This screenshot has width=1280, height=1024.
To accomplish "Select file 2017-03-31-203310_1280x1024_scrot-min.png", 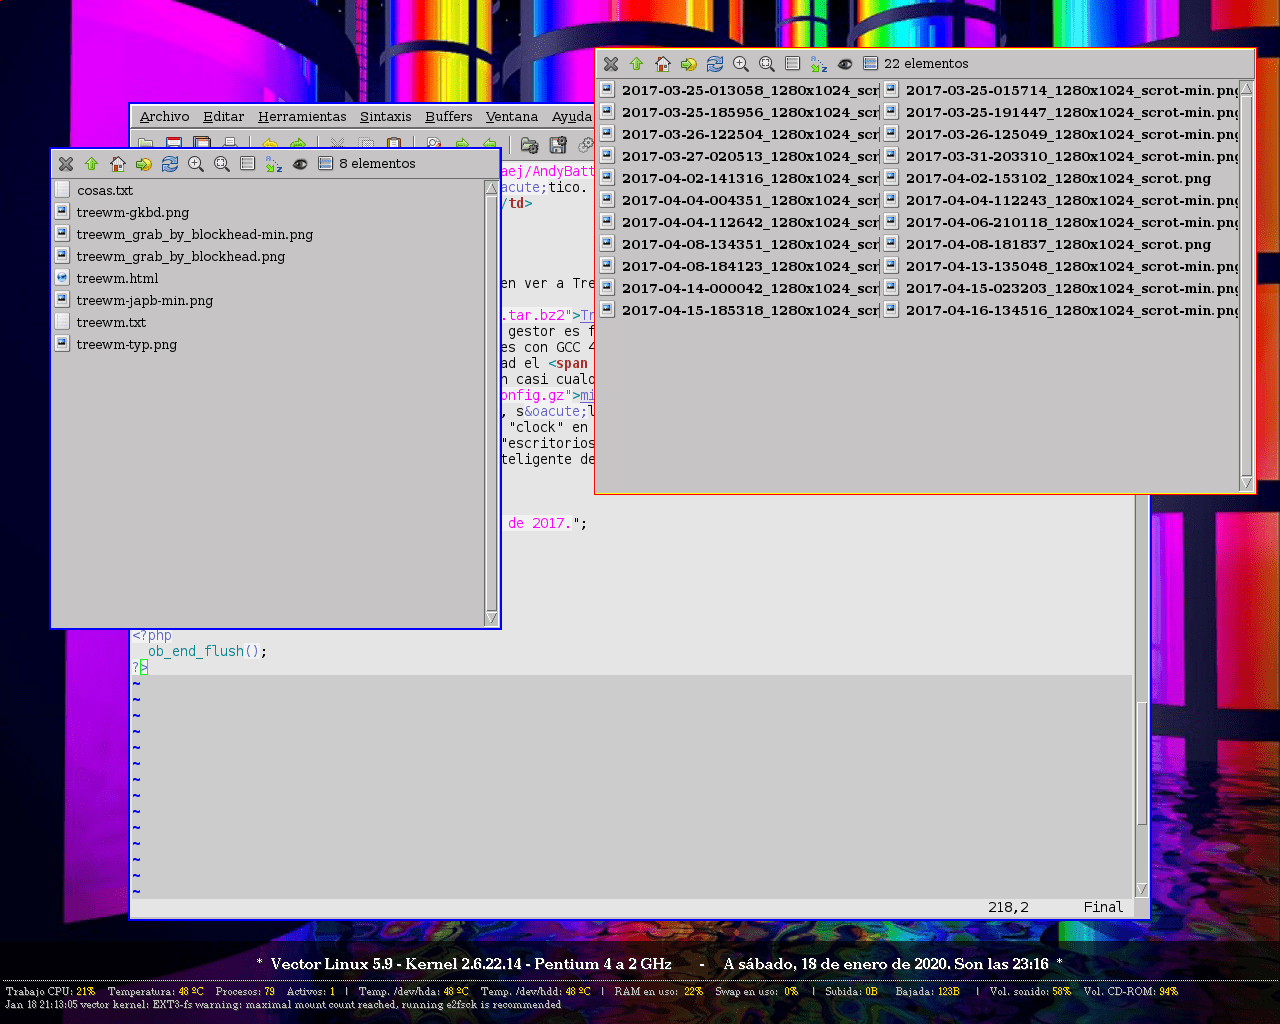I will coord(1061,156).
